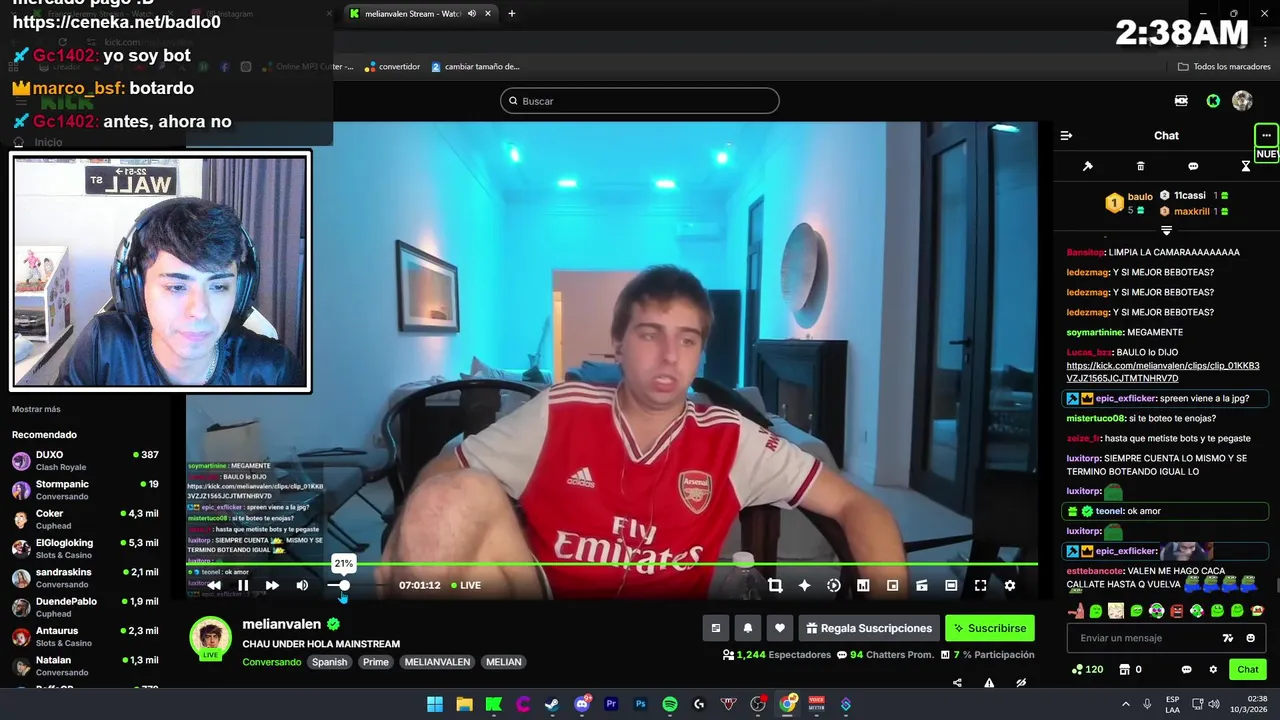Open the melianvalen channel avatar
The image size is (1280, 720).
(x=211, y=638)
